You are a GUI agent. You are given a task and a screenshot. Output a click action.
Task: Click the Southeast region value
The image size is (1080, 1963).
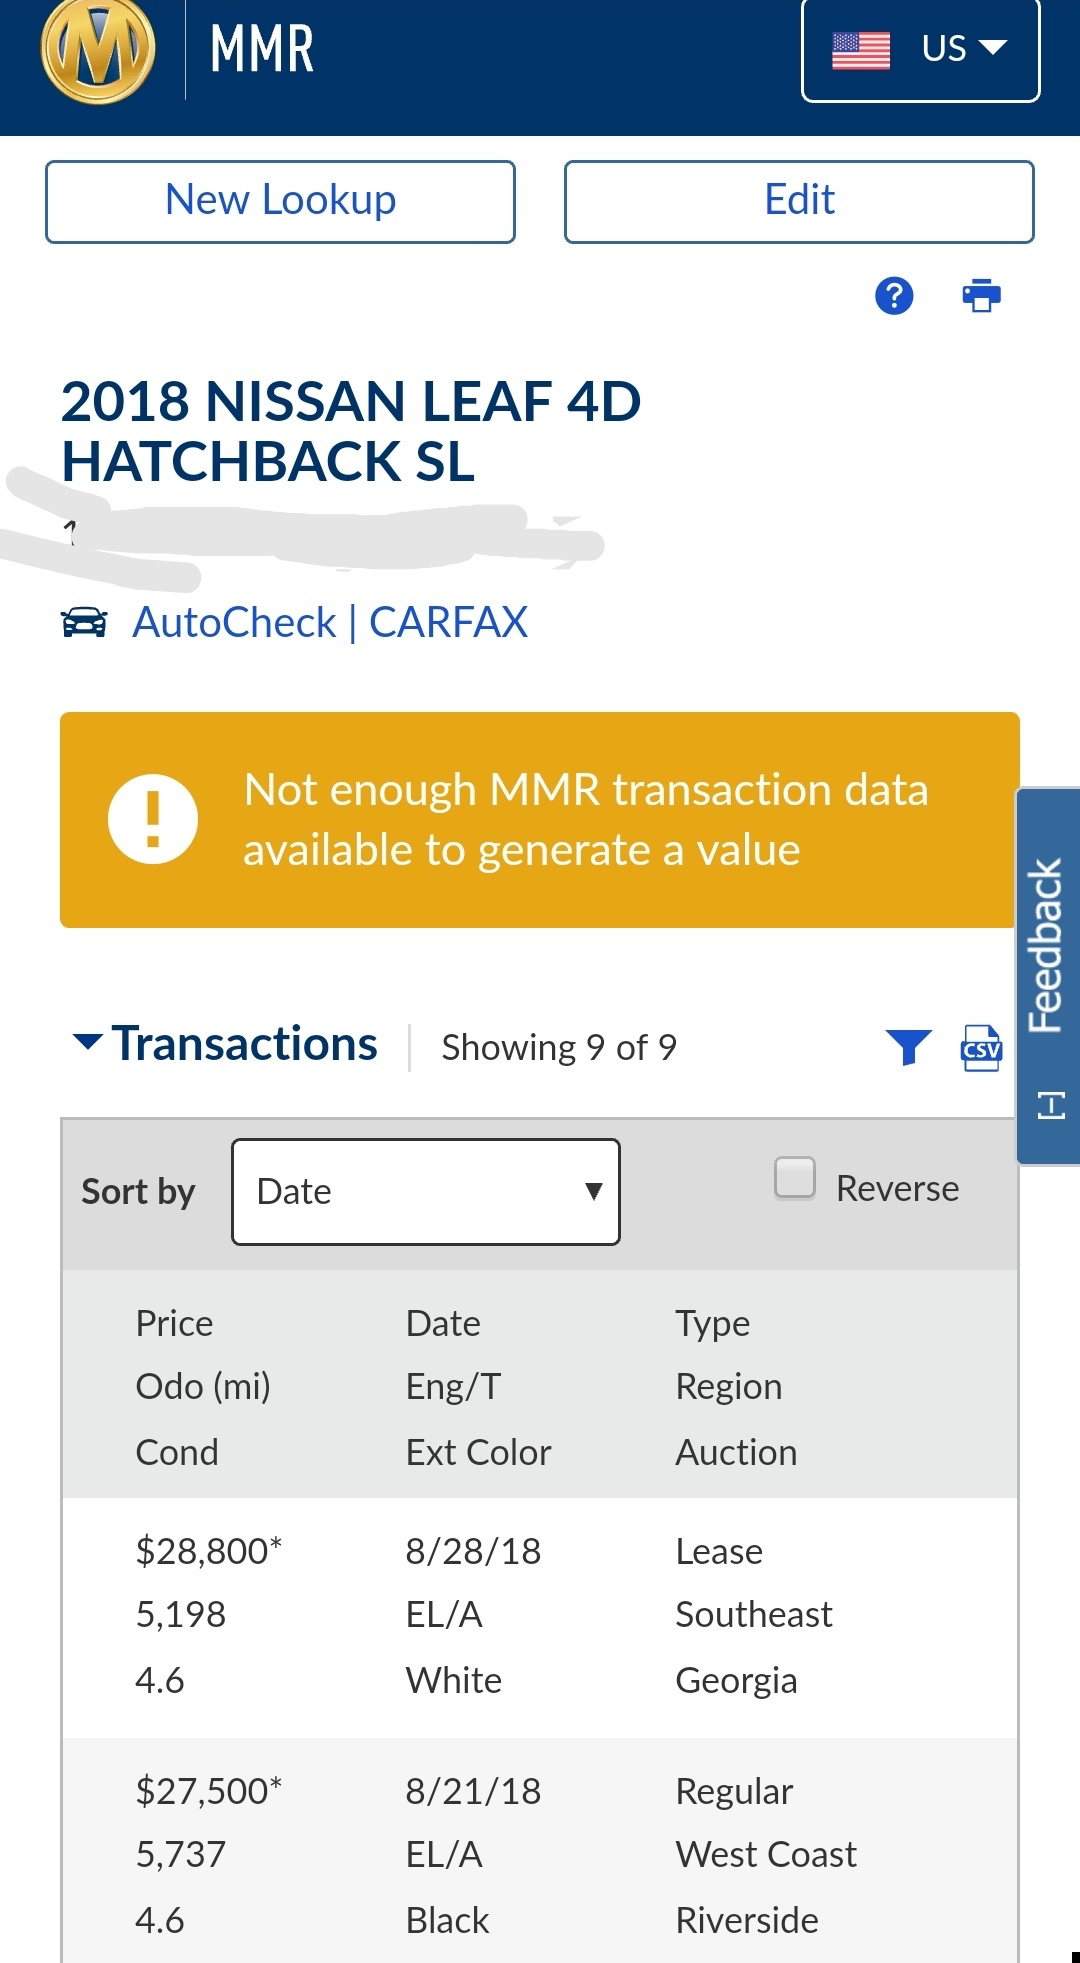click(754, 1614)
